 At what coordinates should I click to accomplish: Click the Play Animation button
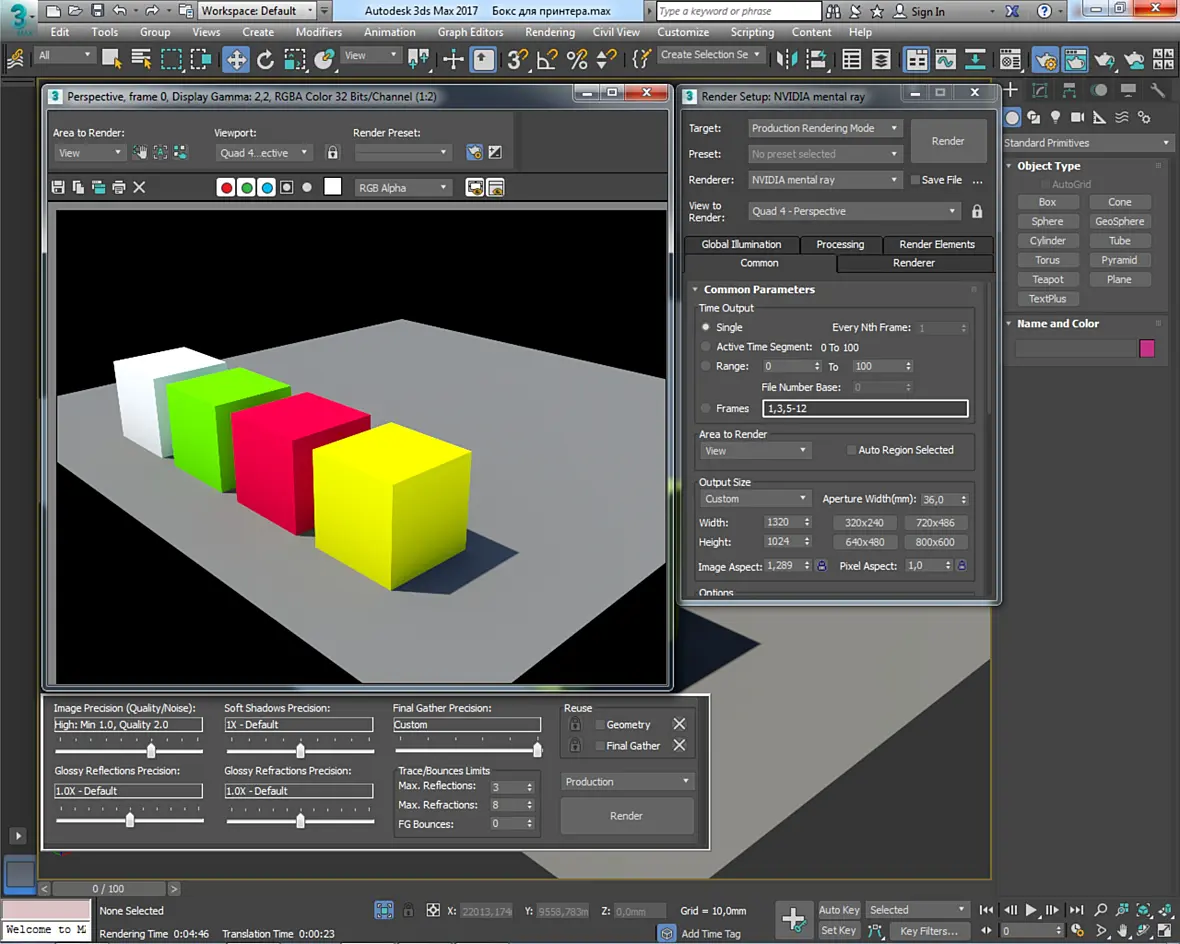(1031, 910)
